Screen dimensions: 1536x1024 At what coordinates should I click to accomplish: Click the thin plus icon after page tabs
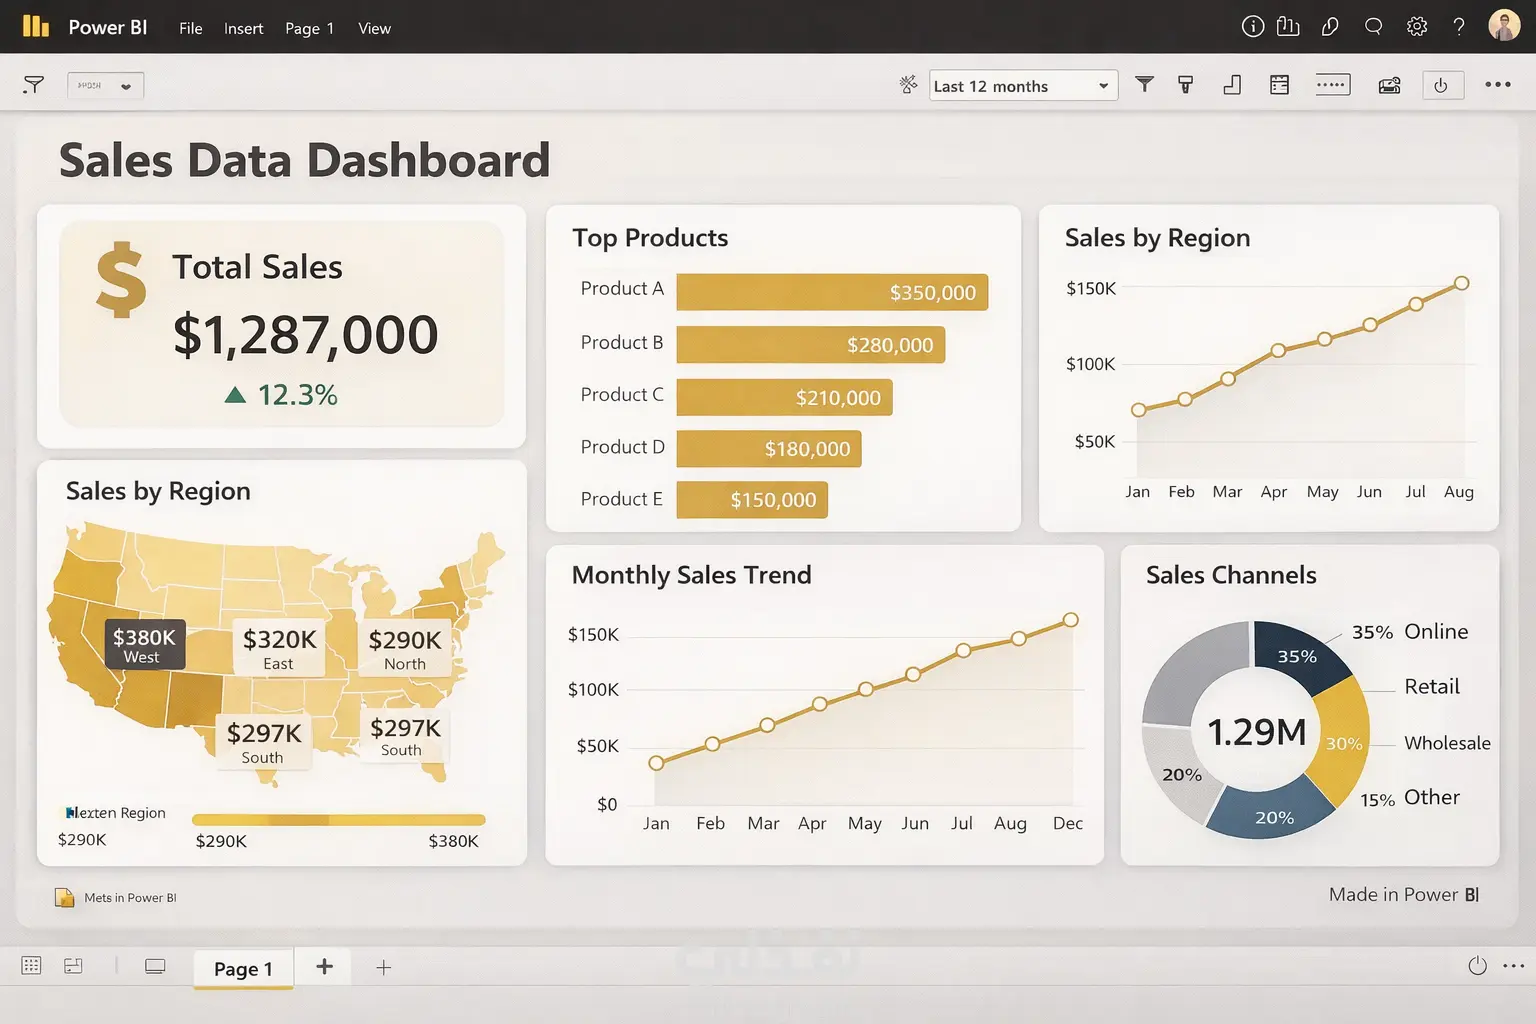(x=383, y=967)
